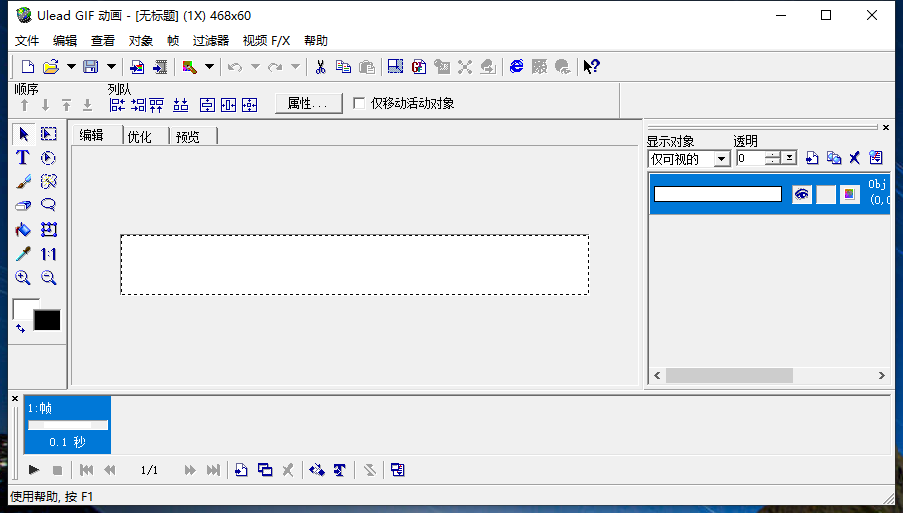
Task: Click the Add video icon in toolbar
Action: coord(160,67)
